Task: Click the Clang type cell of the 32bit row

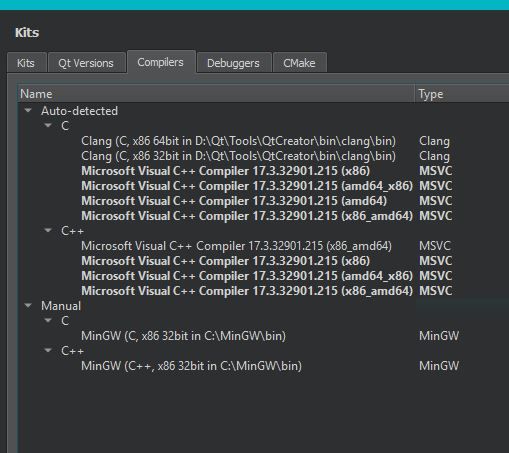Action: 434,156
